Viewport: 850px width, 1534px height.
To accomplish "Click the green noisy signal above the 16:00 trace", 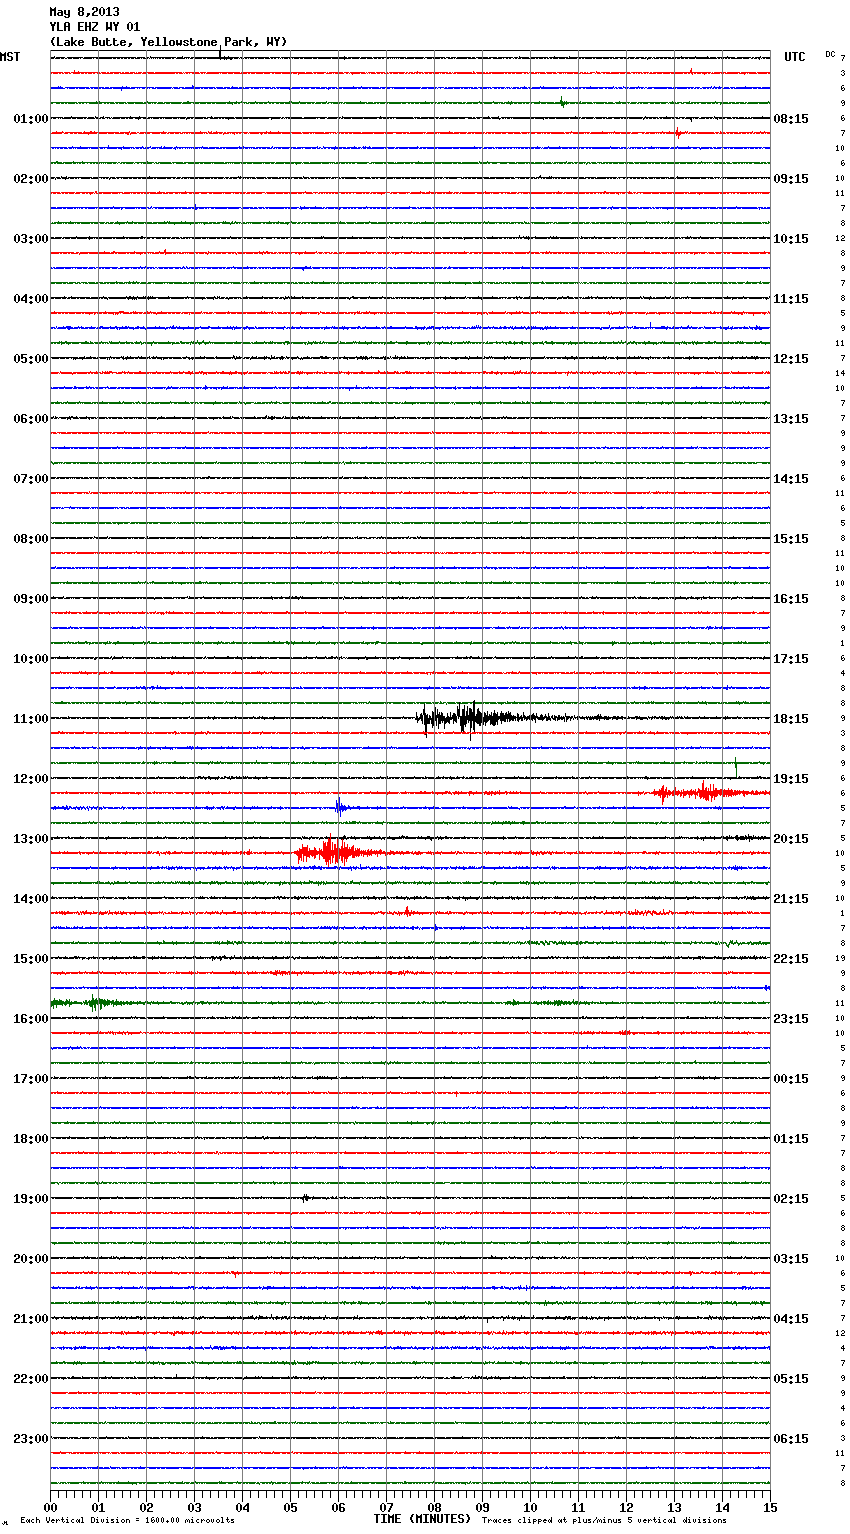I will tap(92, 1002).
